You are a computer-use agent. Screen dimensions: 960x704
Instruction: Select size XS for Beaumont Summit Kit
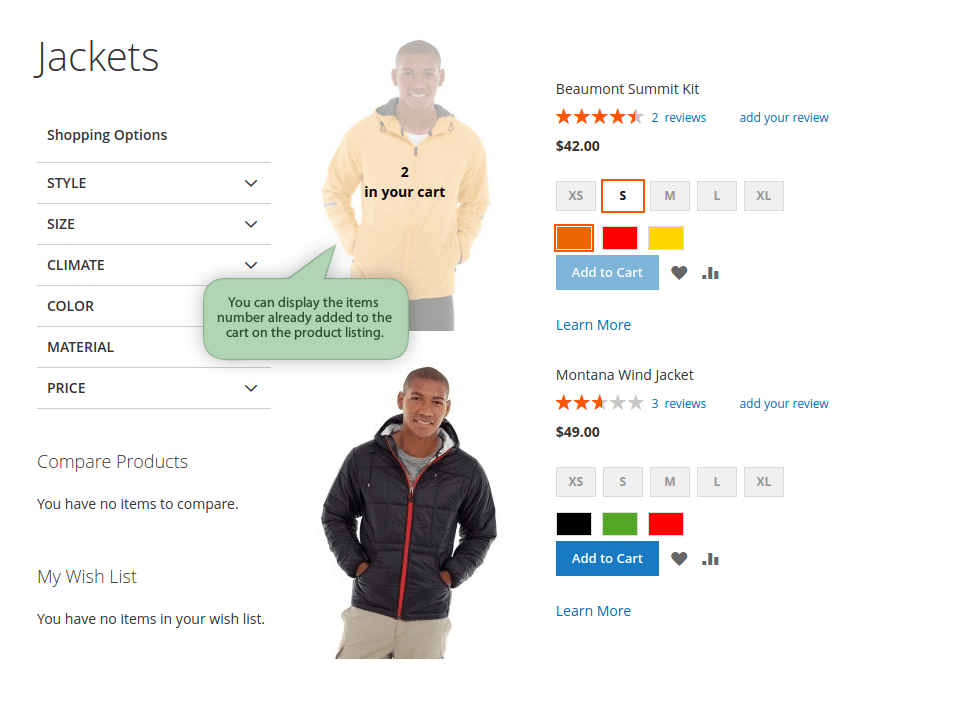pos(576,196)
